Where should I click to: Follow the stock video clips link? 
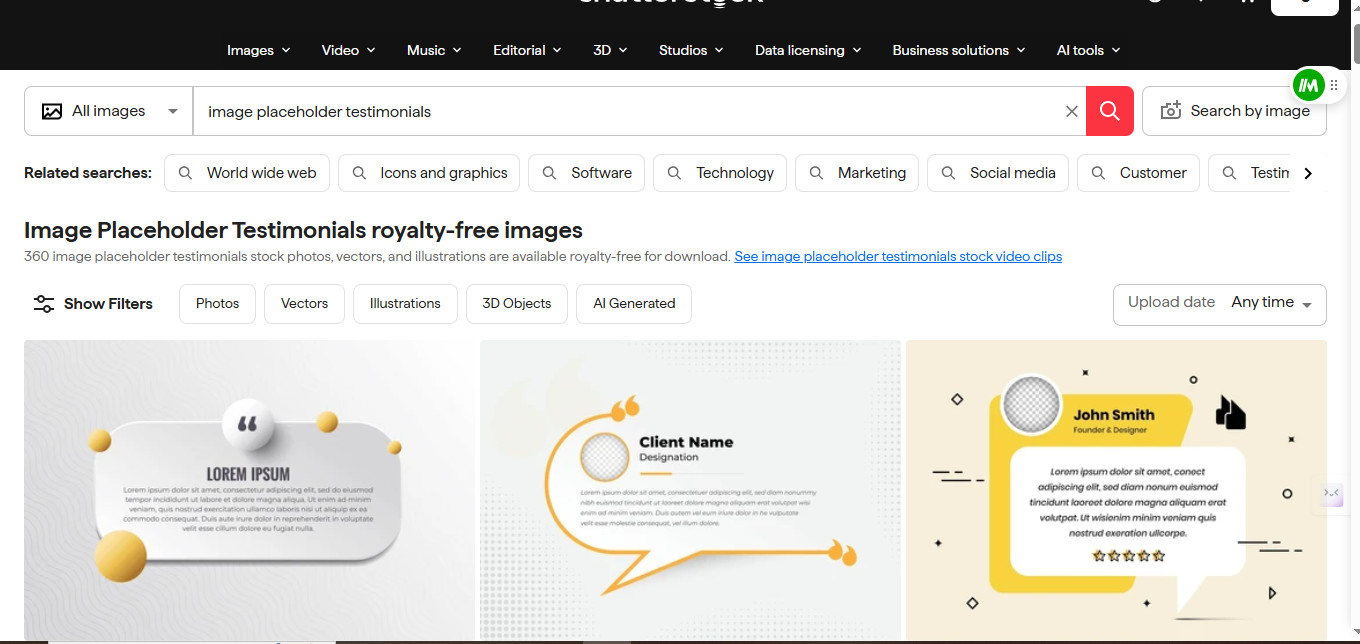coord(897,257)
